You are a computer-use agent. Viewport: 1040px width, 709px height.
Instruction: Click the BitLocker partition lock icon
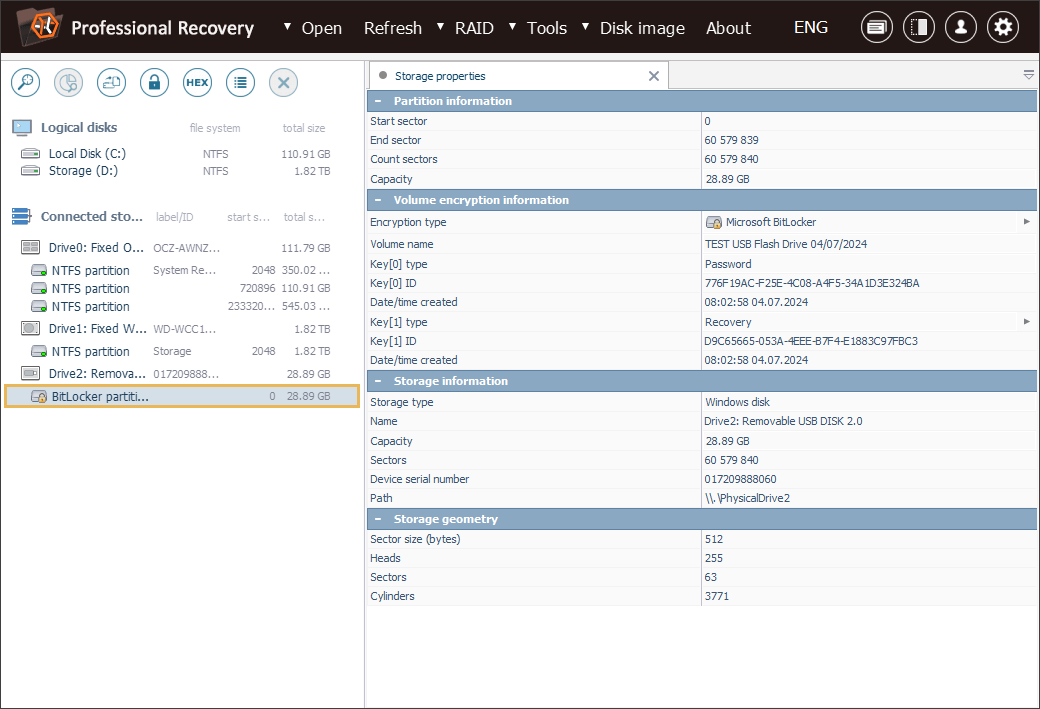[39, 397]
